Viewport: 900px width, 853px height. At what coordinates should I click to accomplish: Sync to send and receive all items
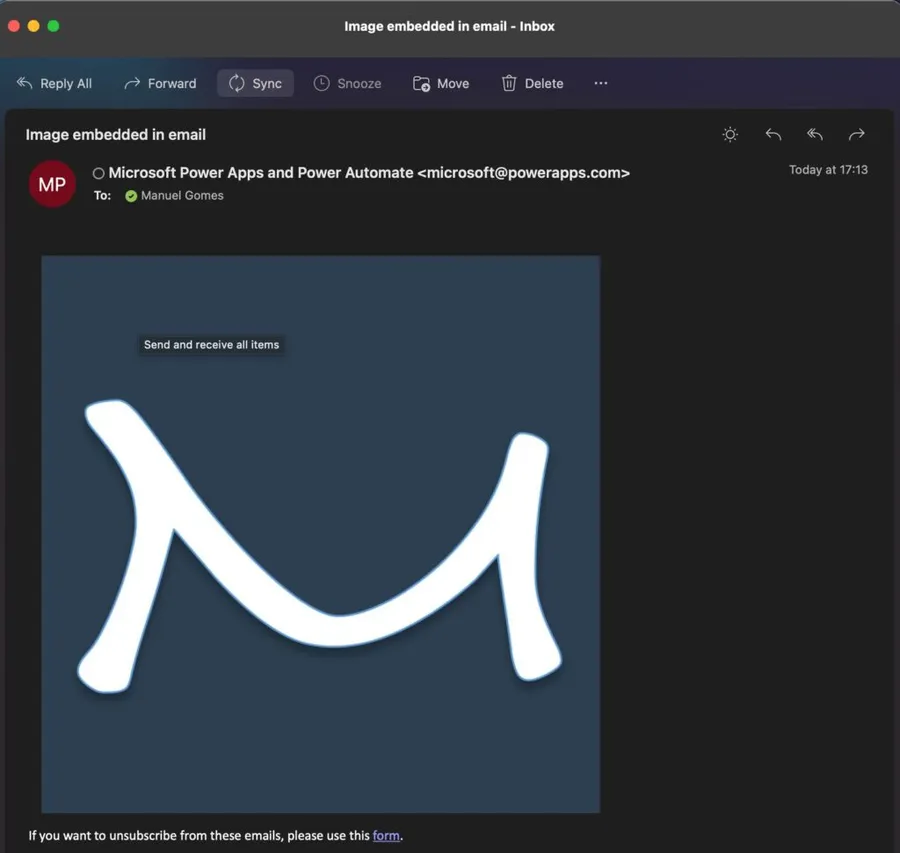pyautogui.click(x=255, y=84)
